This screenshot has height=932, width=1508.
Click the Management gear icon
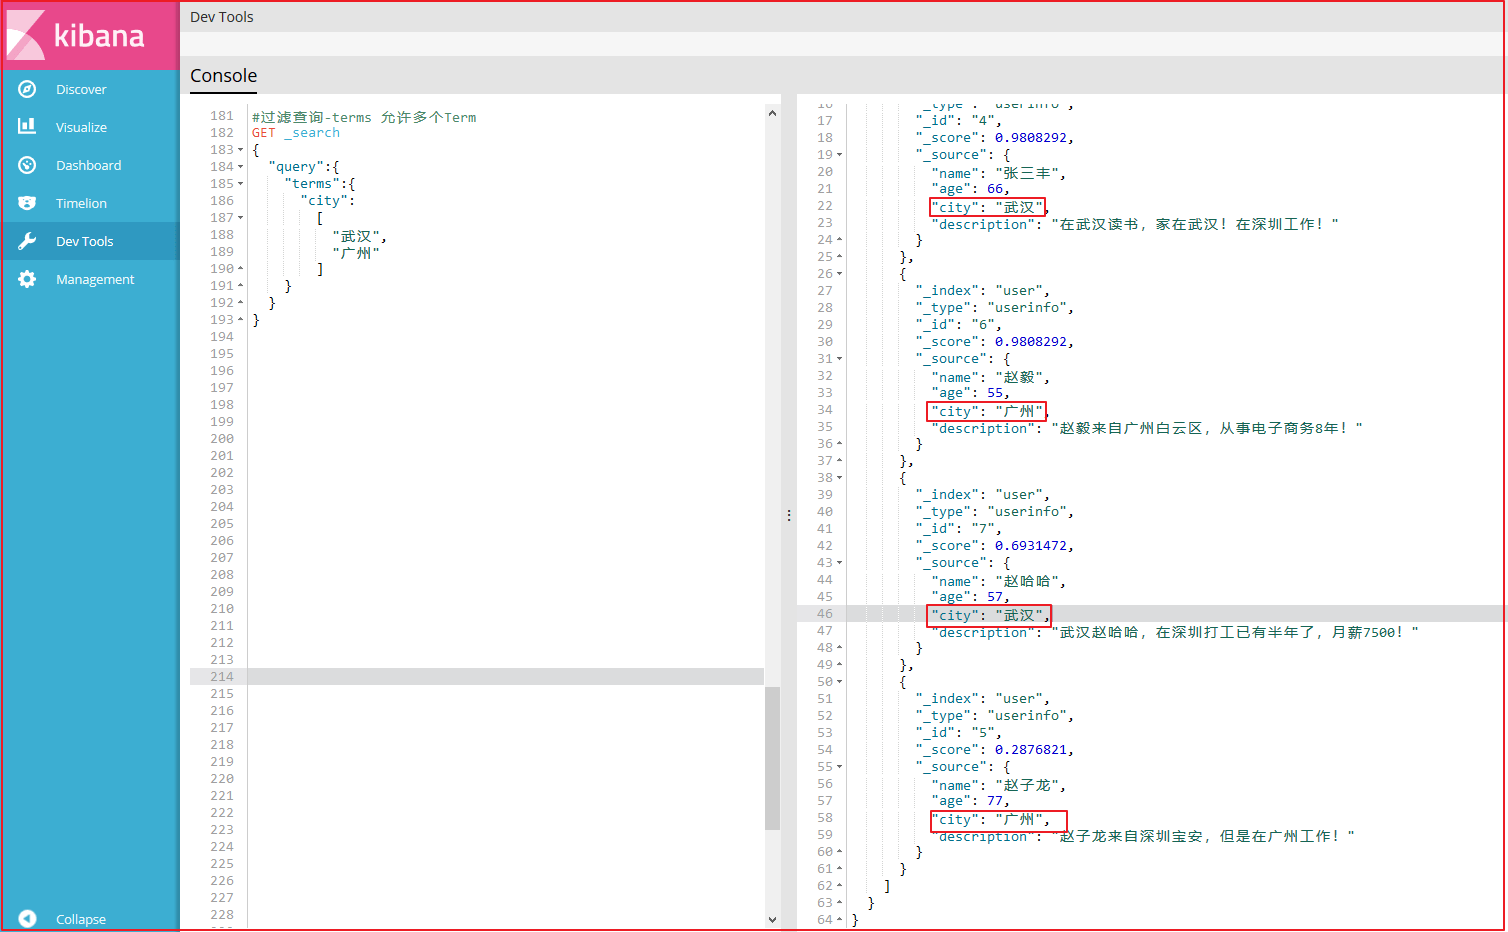(27, 279)
